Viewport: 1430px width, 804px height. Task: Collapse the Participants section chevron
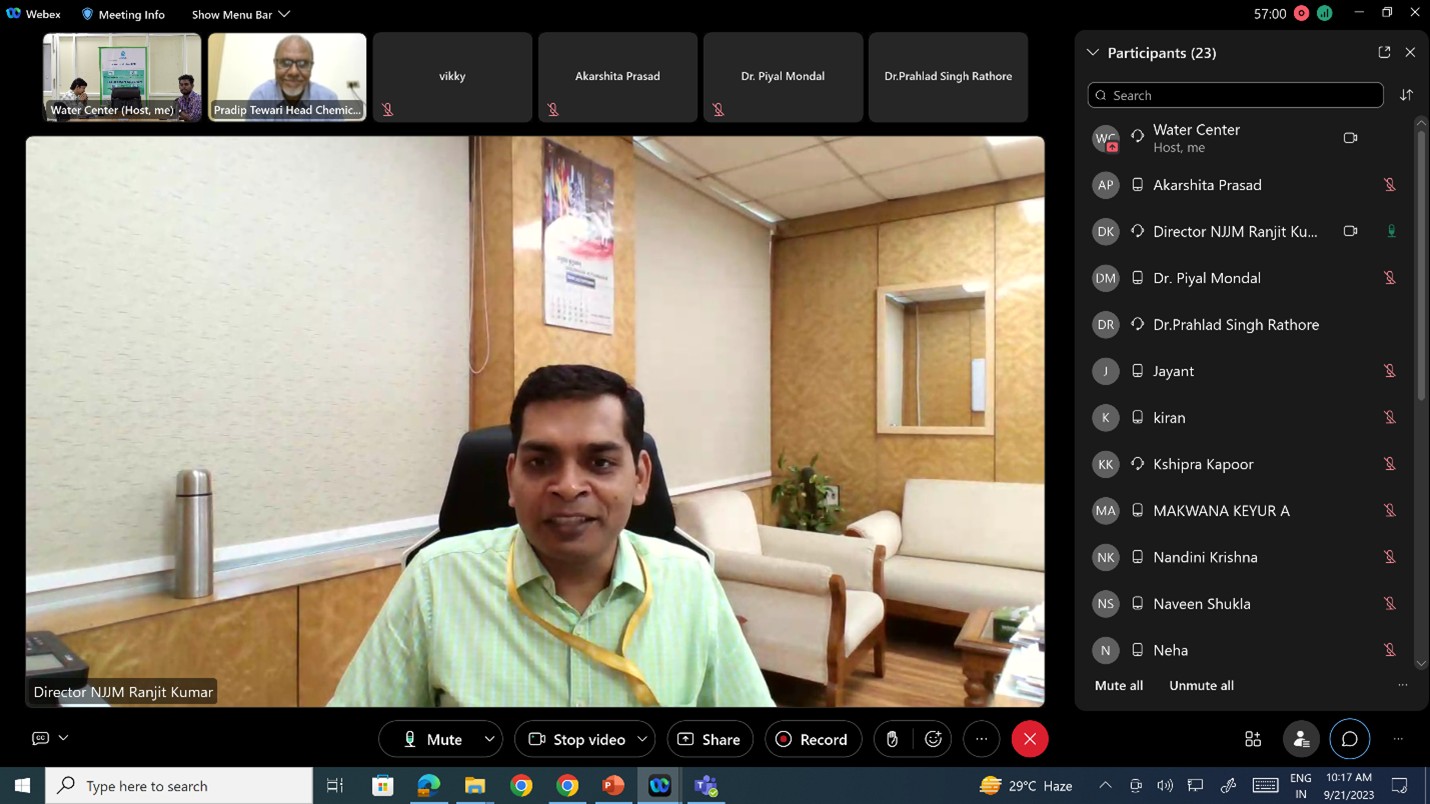click(1092, 53)
